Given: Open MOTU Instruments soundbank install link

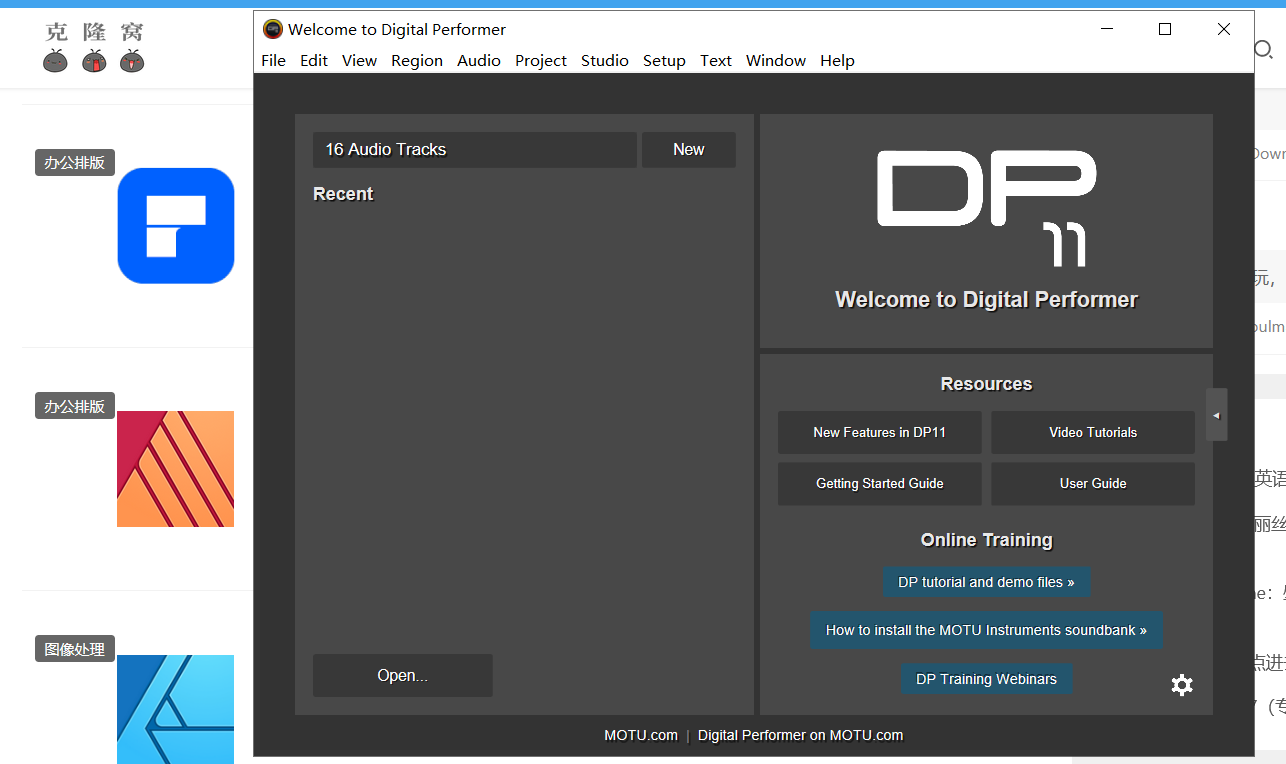Looking at the screenshot, I should (x=986, y=631).
